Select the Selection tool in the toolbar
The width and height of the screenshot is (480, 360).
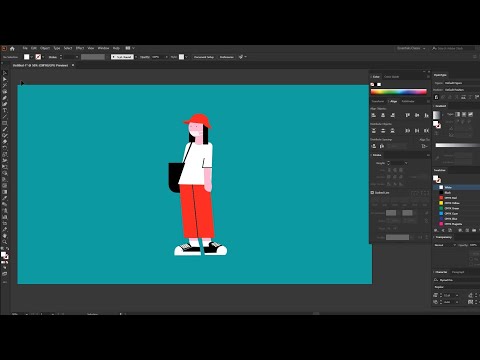click(x=5, y=73)
